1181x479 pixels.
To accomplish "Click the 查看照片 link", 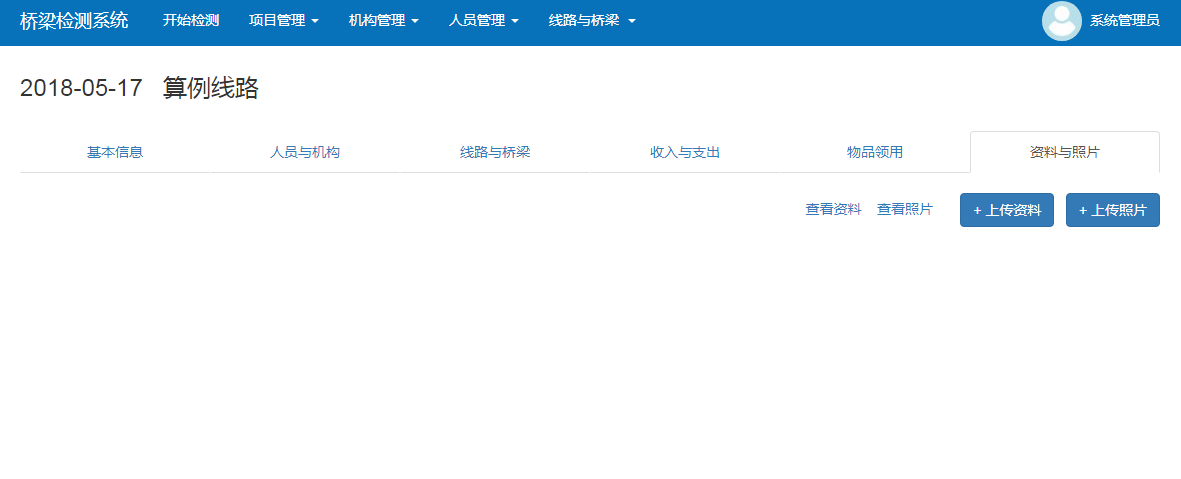I will coord(905,210).
